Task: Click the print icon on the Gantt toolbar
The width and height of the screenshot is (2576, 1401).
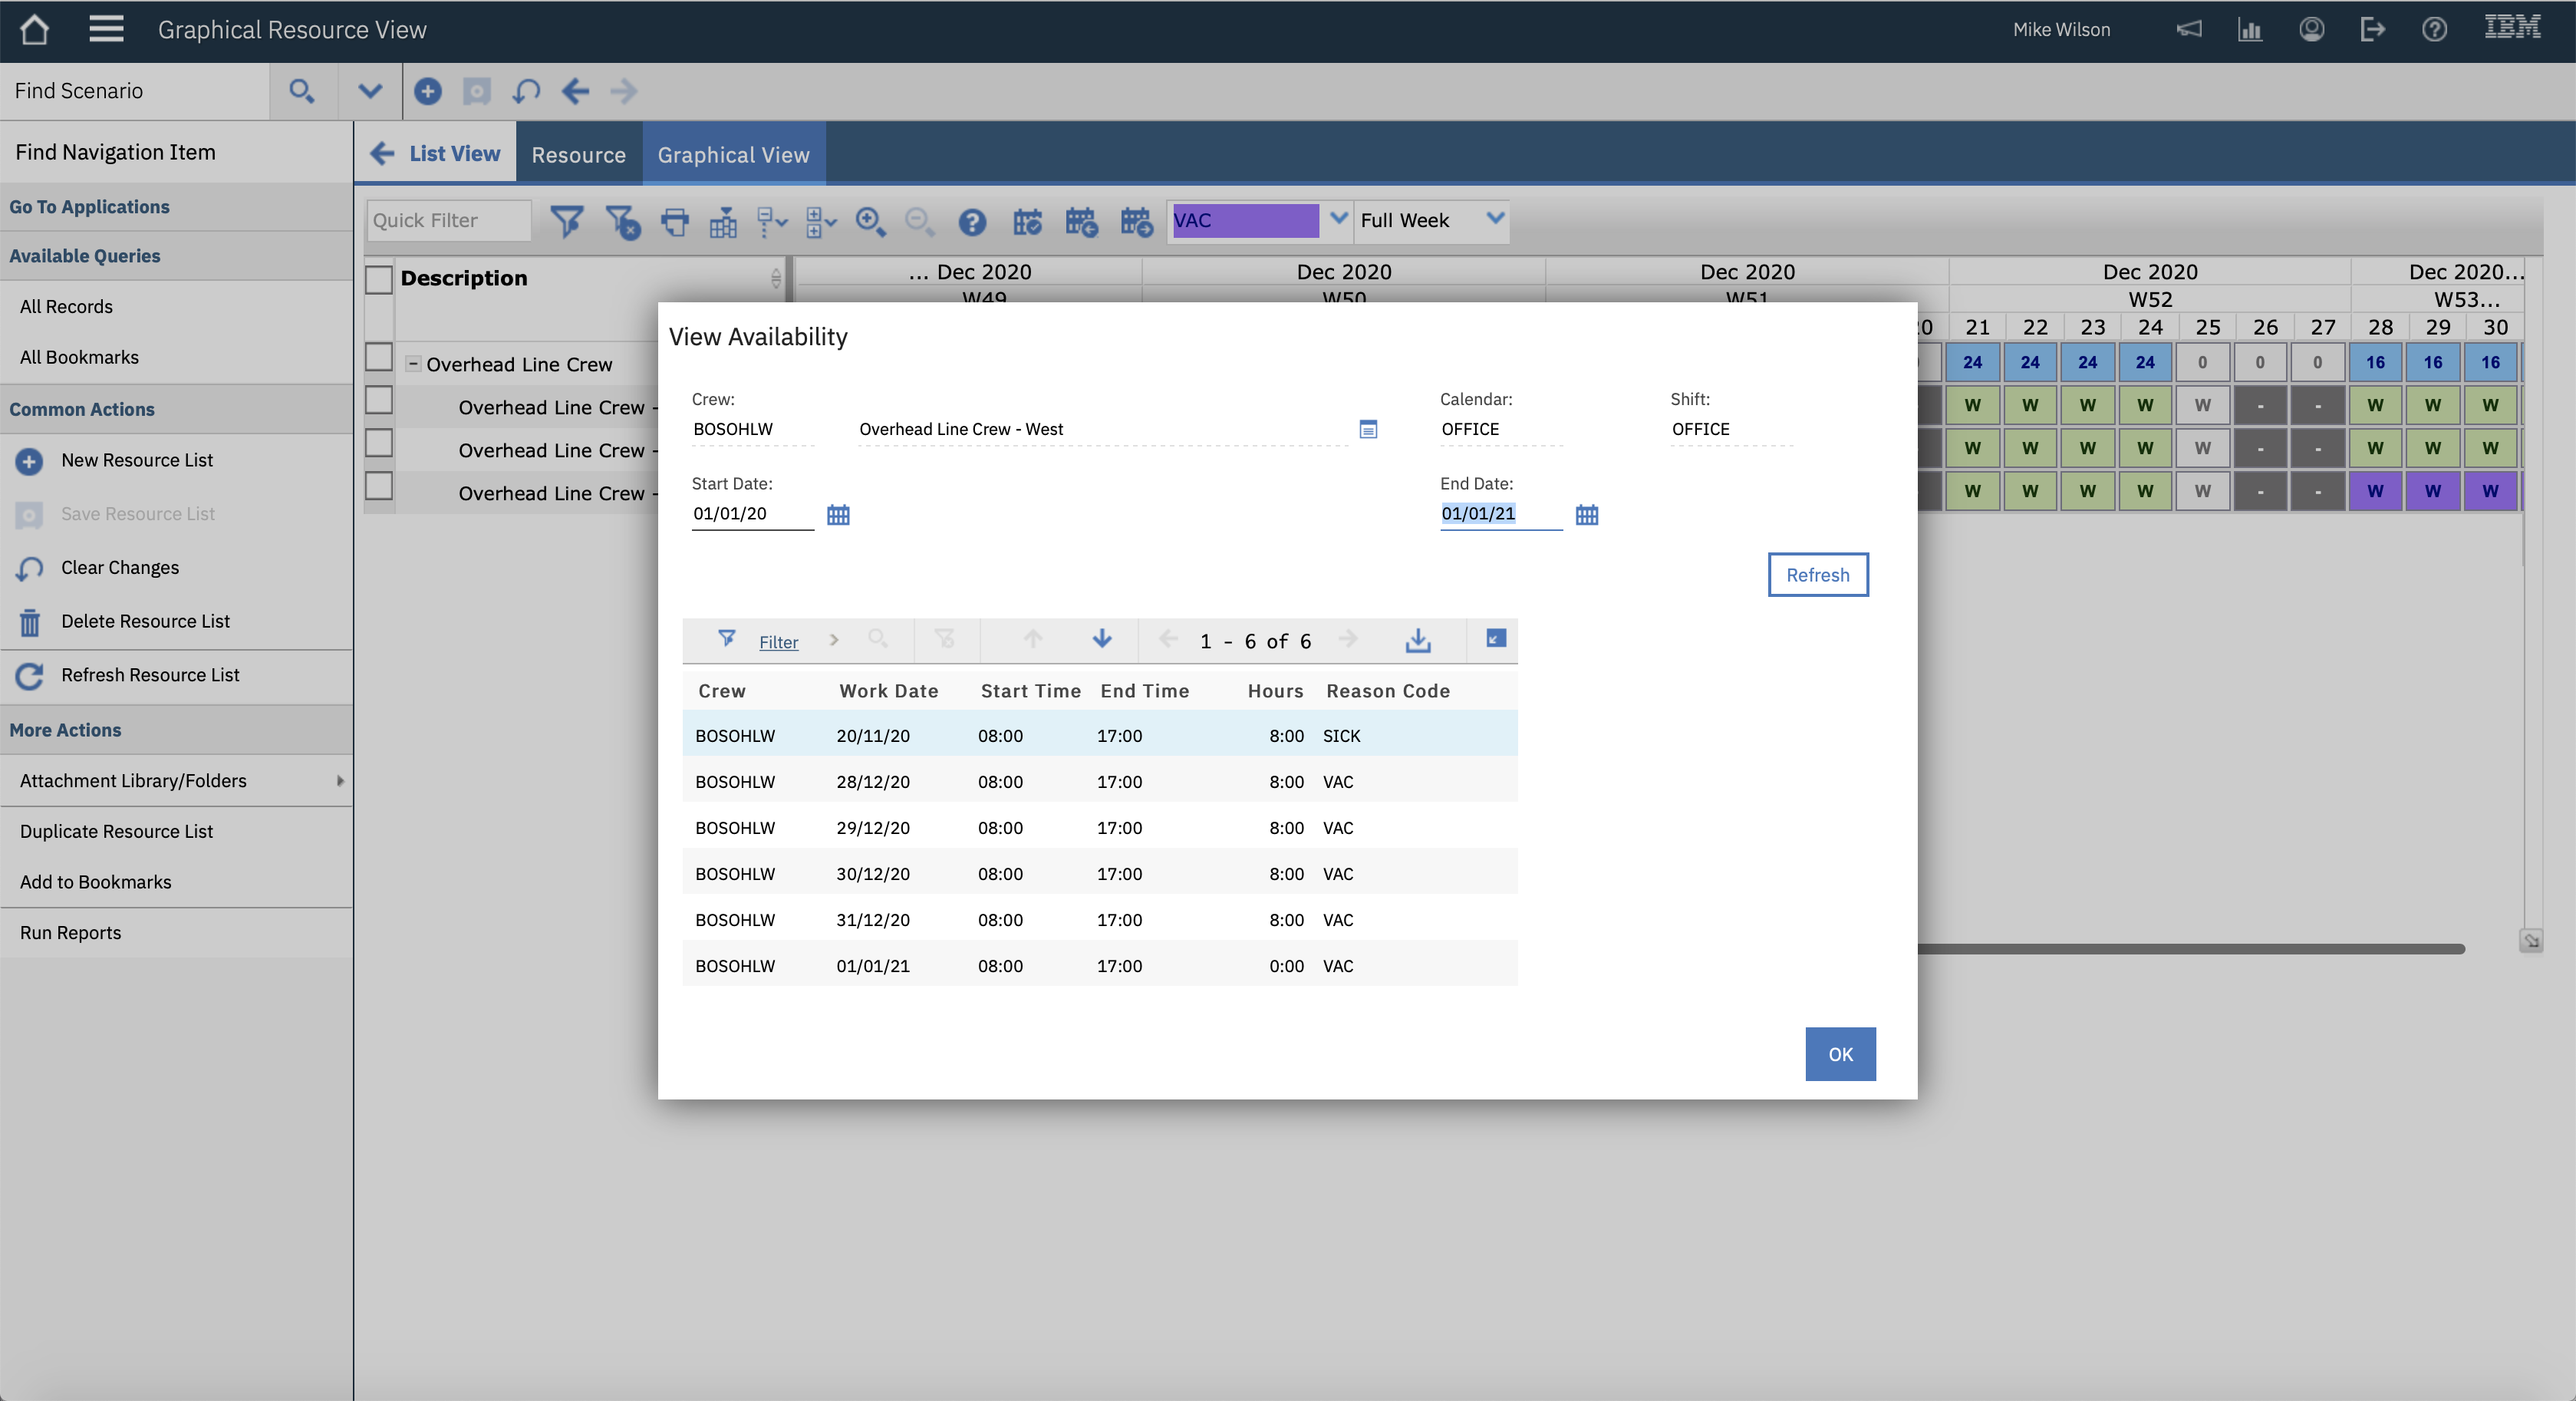Action: click(674, 222)
